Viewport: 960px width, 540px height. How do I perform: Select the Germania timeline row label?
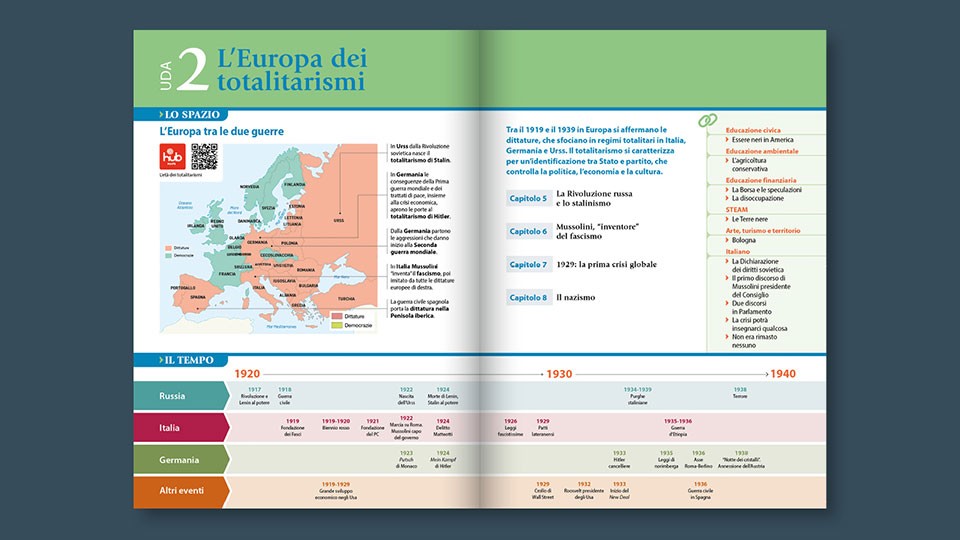181,460
